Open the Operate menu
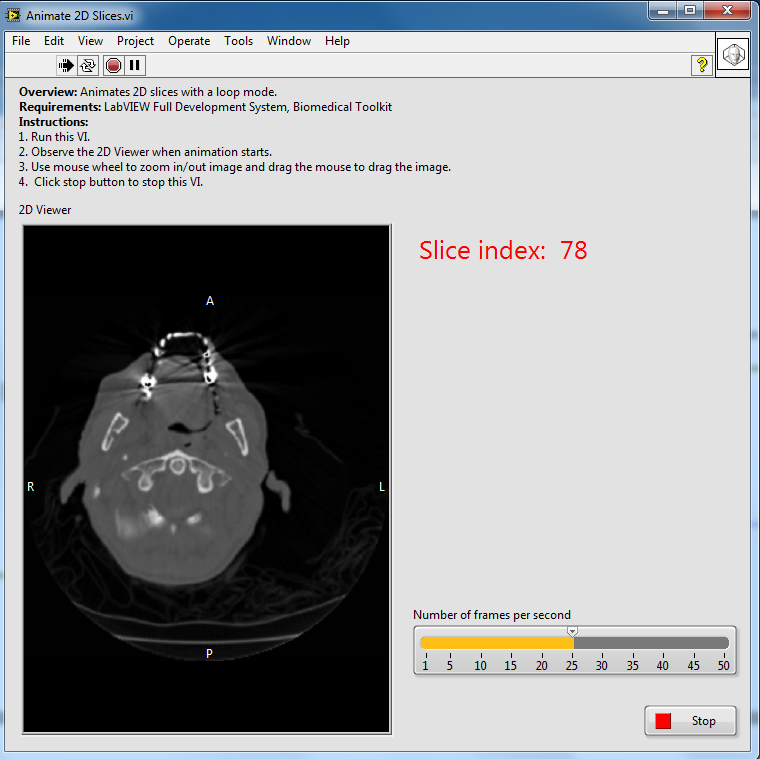 point(189,41)
